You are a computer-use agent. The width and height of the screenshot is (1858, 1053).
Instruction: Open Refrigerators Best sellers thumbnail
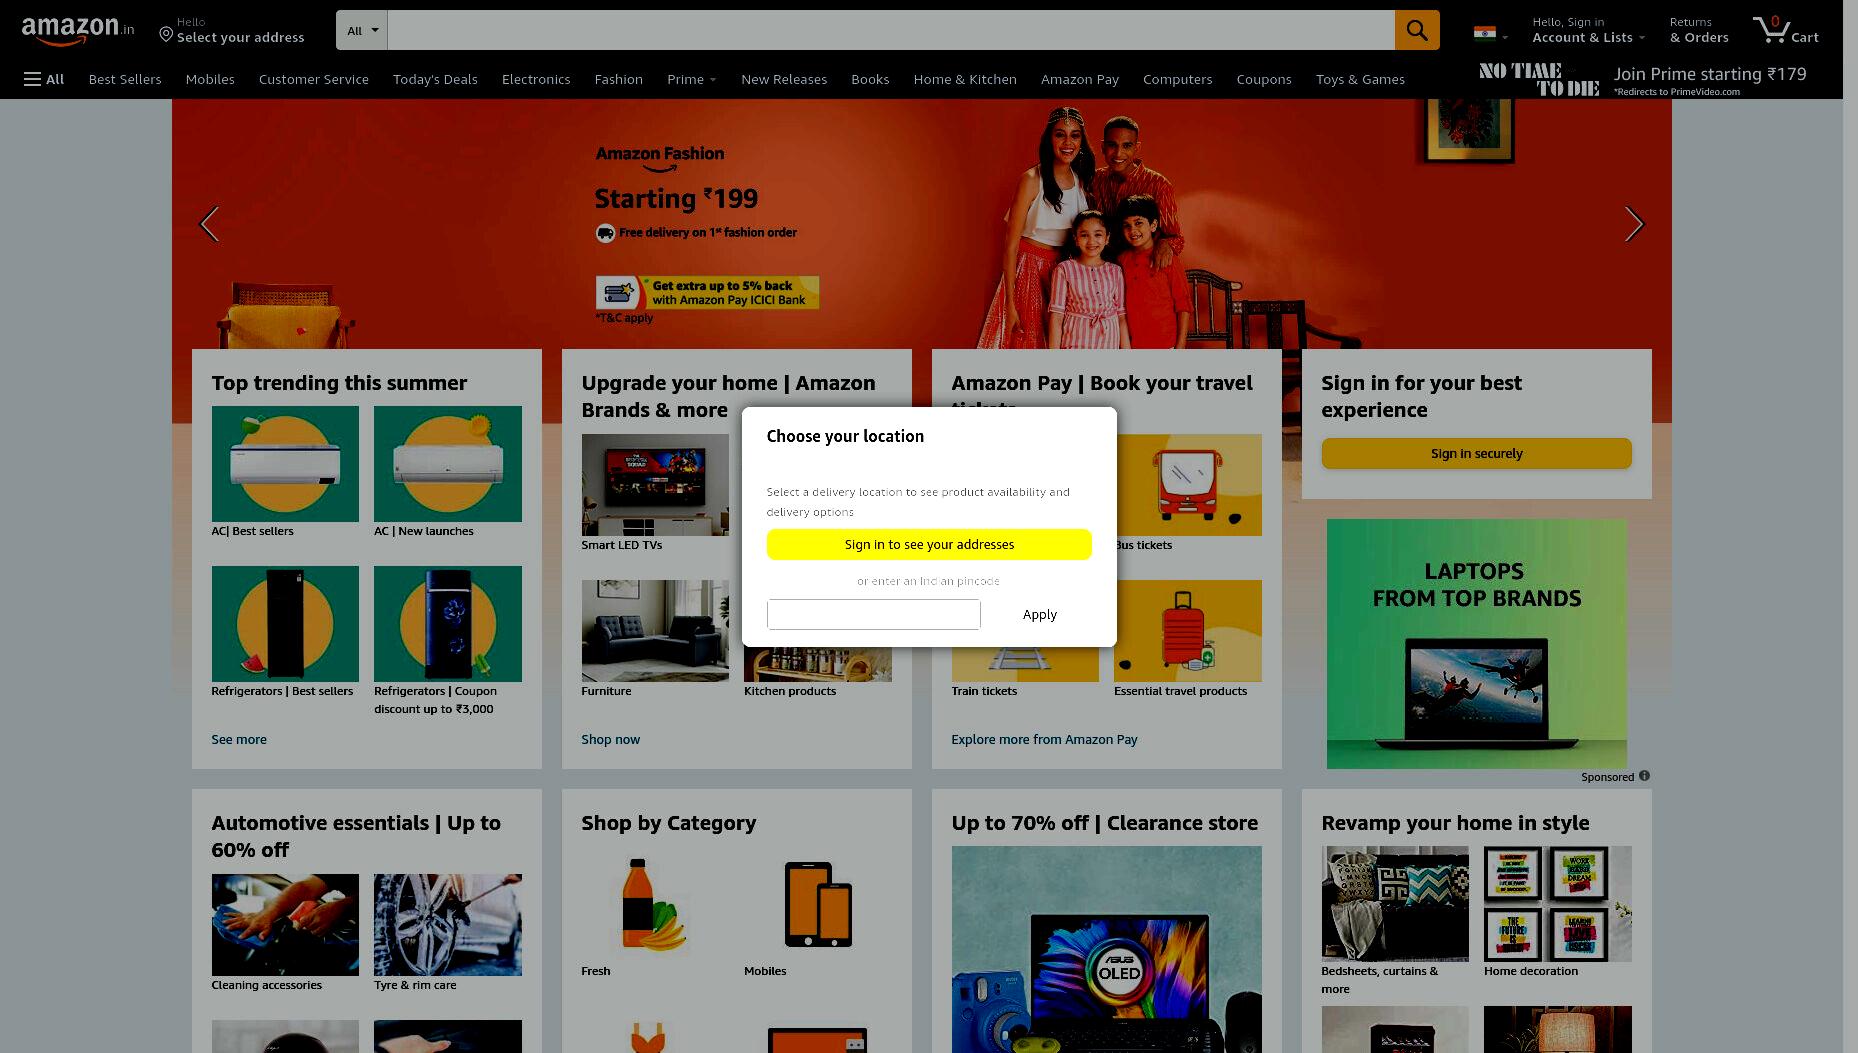tap(285, 624)
